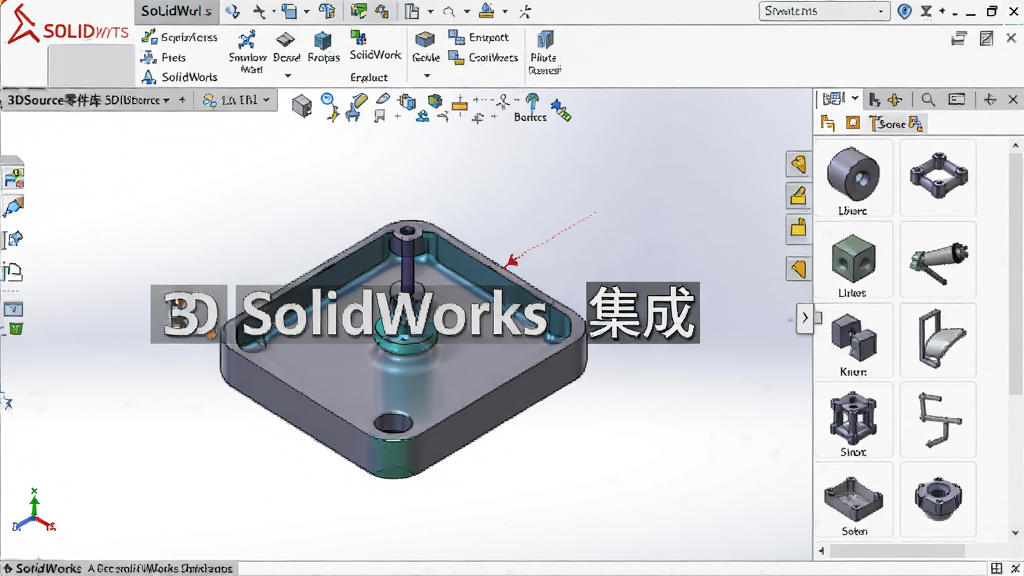Viewport: 1024px width, 576px height.
Task: Expand the dropdown arrow under Dcssd
Action: click(x=287, y=76)
